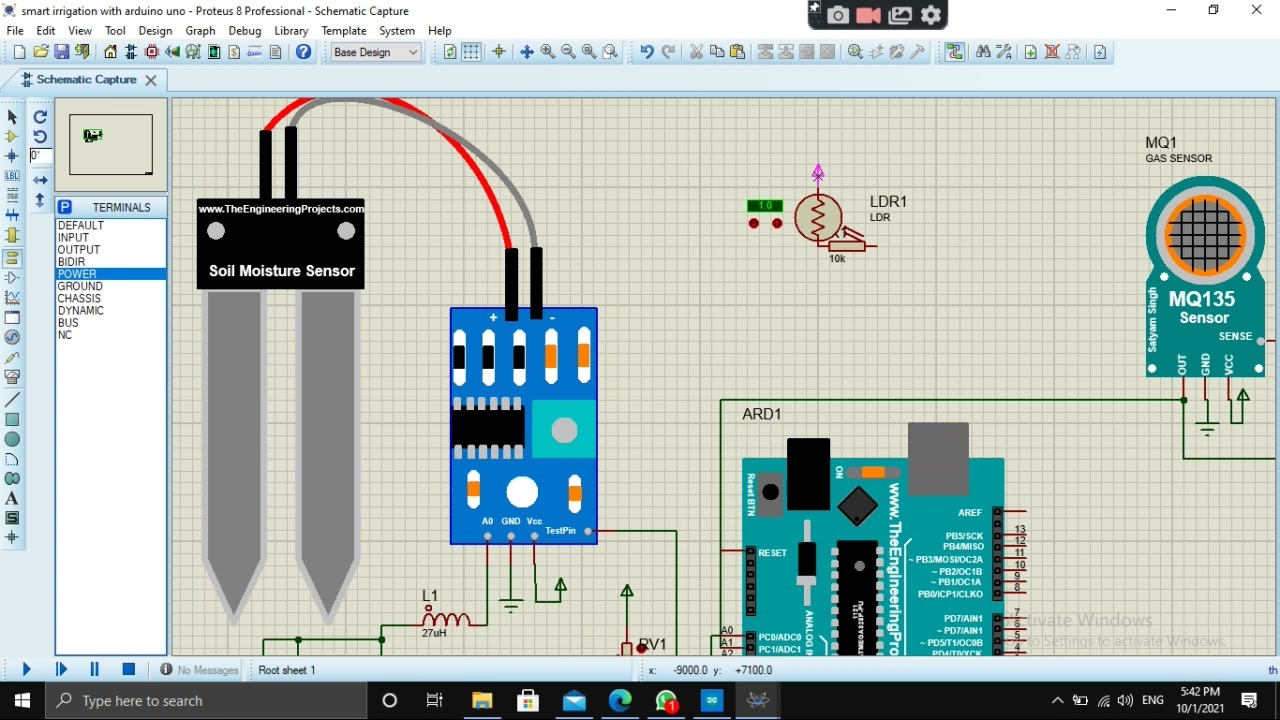The width and height of the screenshot is (1280, 720).
Task: Toggle the grid display icon
Action: pyautogui.click(x=471, y=52)
